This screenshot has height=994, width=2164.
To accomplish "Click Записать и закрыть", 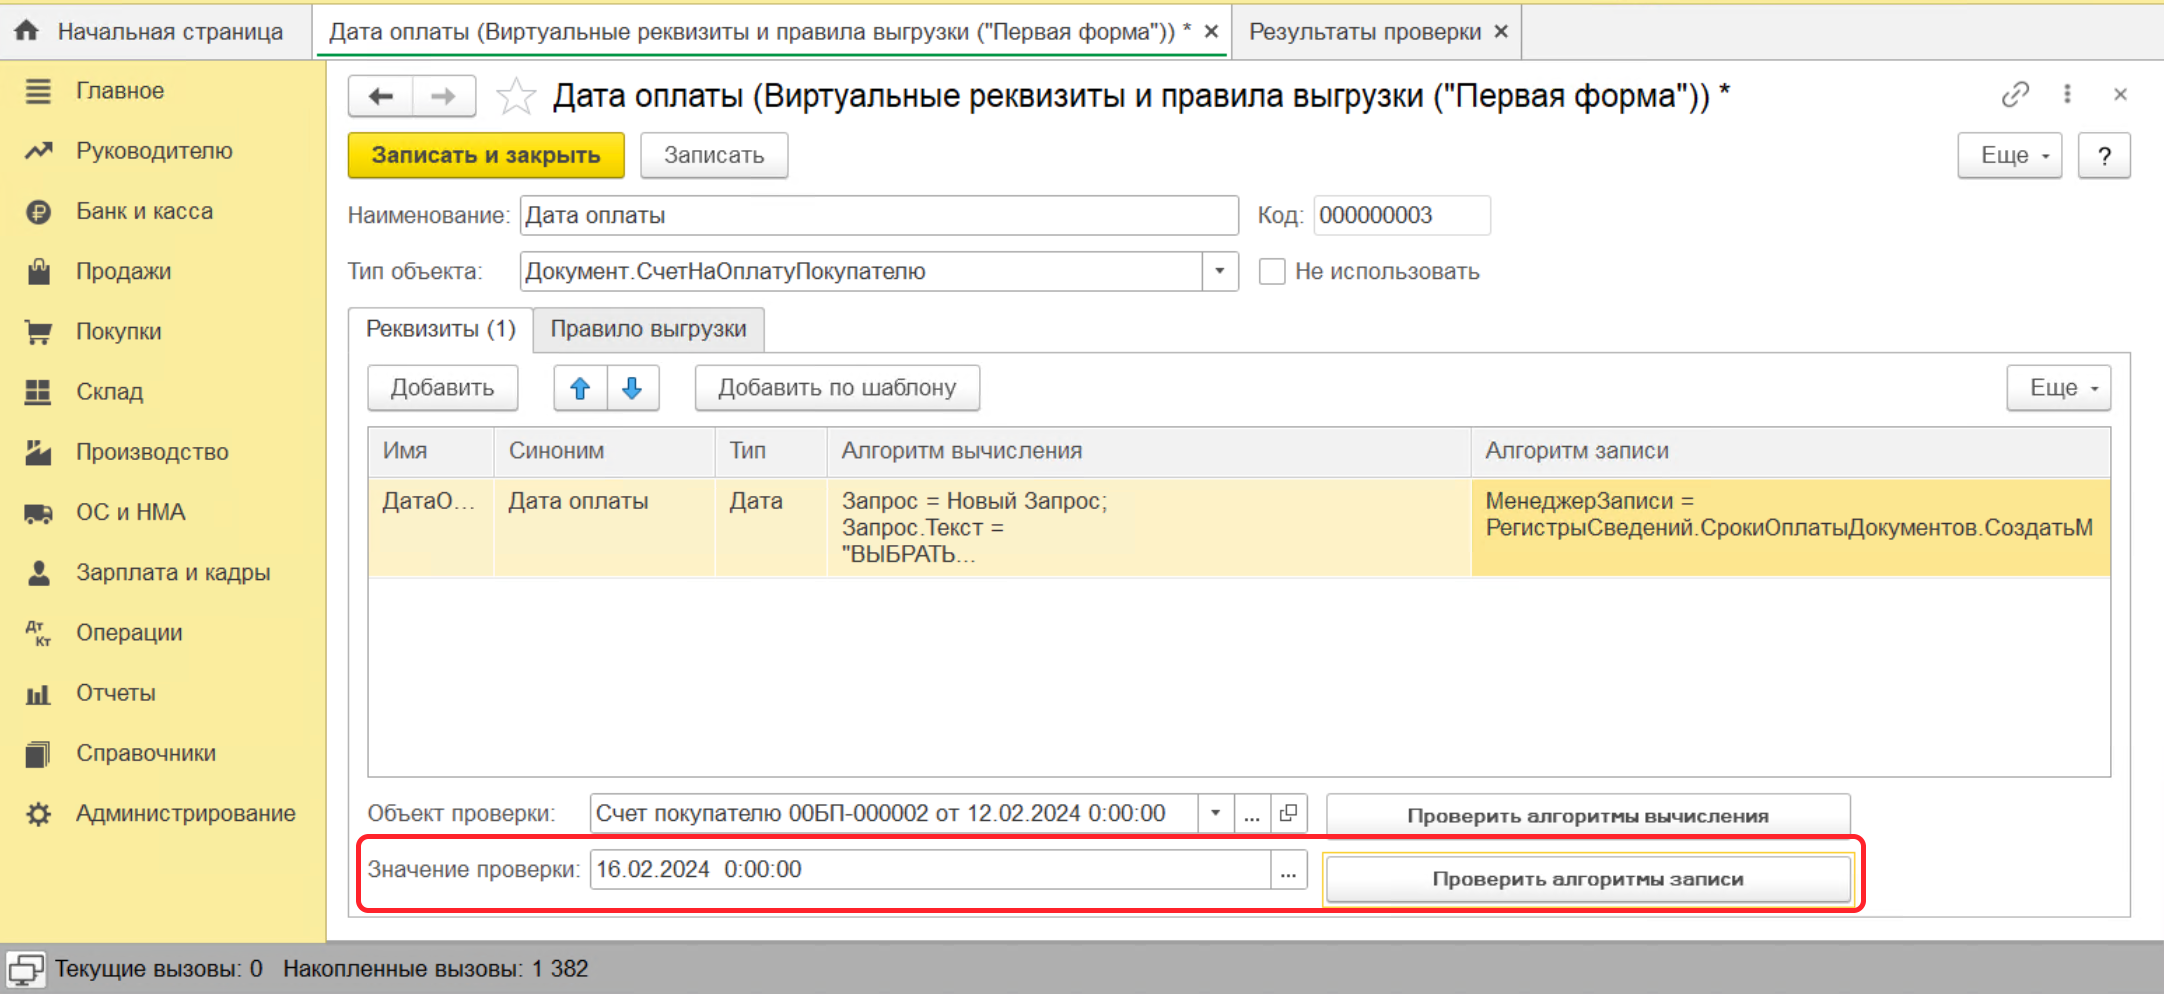I will click(x=486, y=155).
